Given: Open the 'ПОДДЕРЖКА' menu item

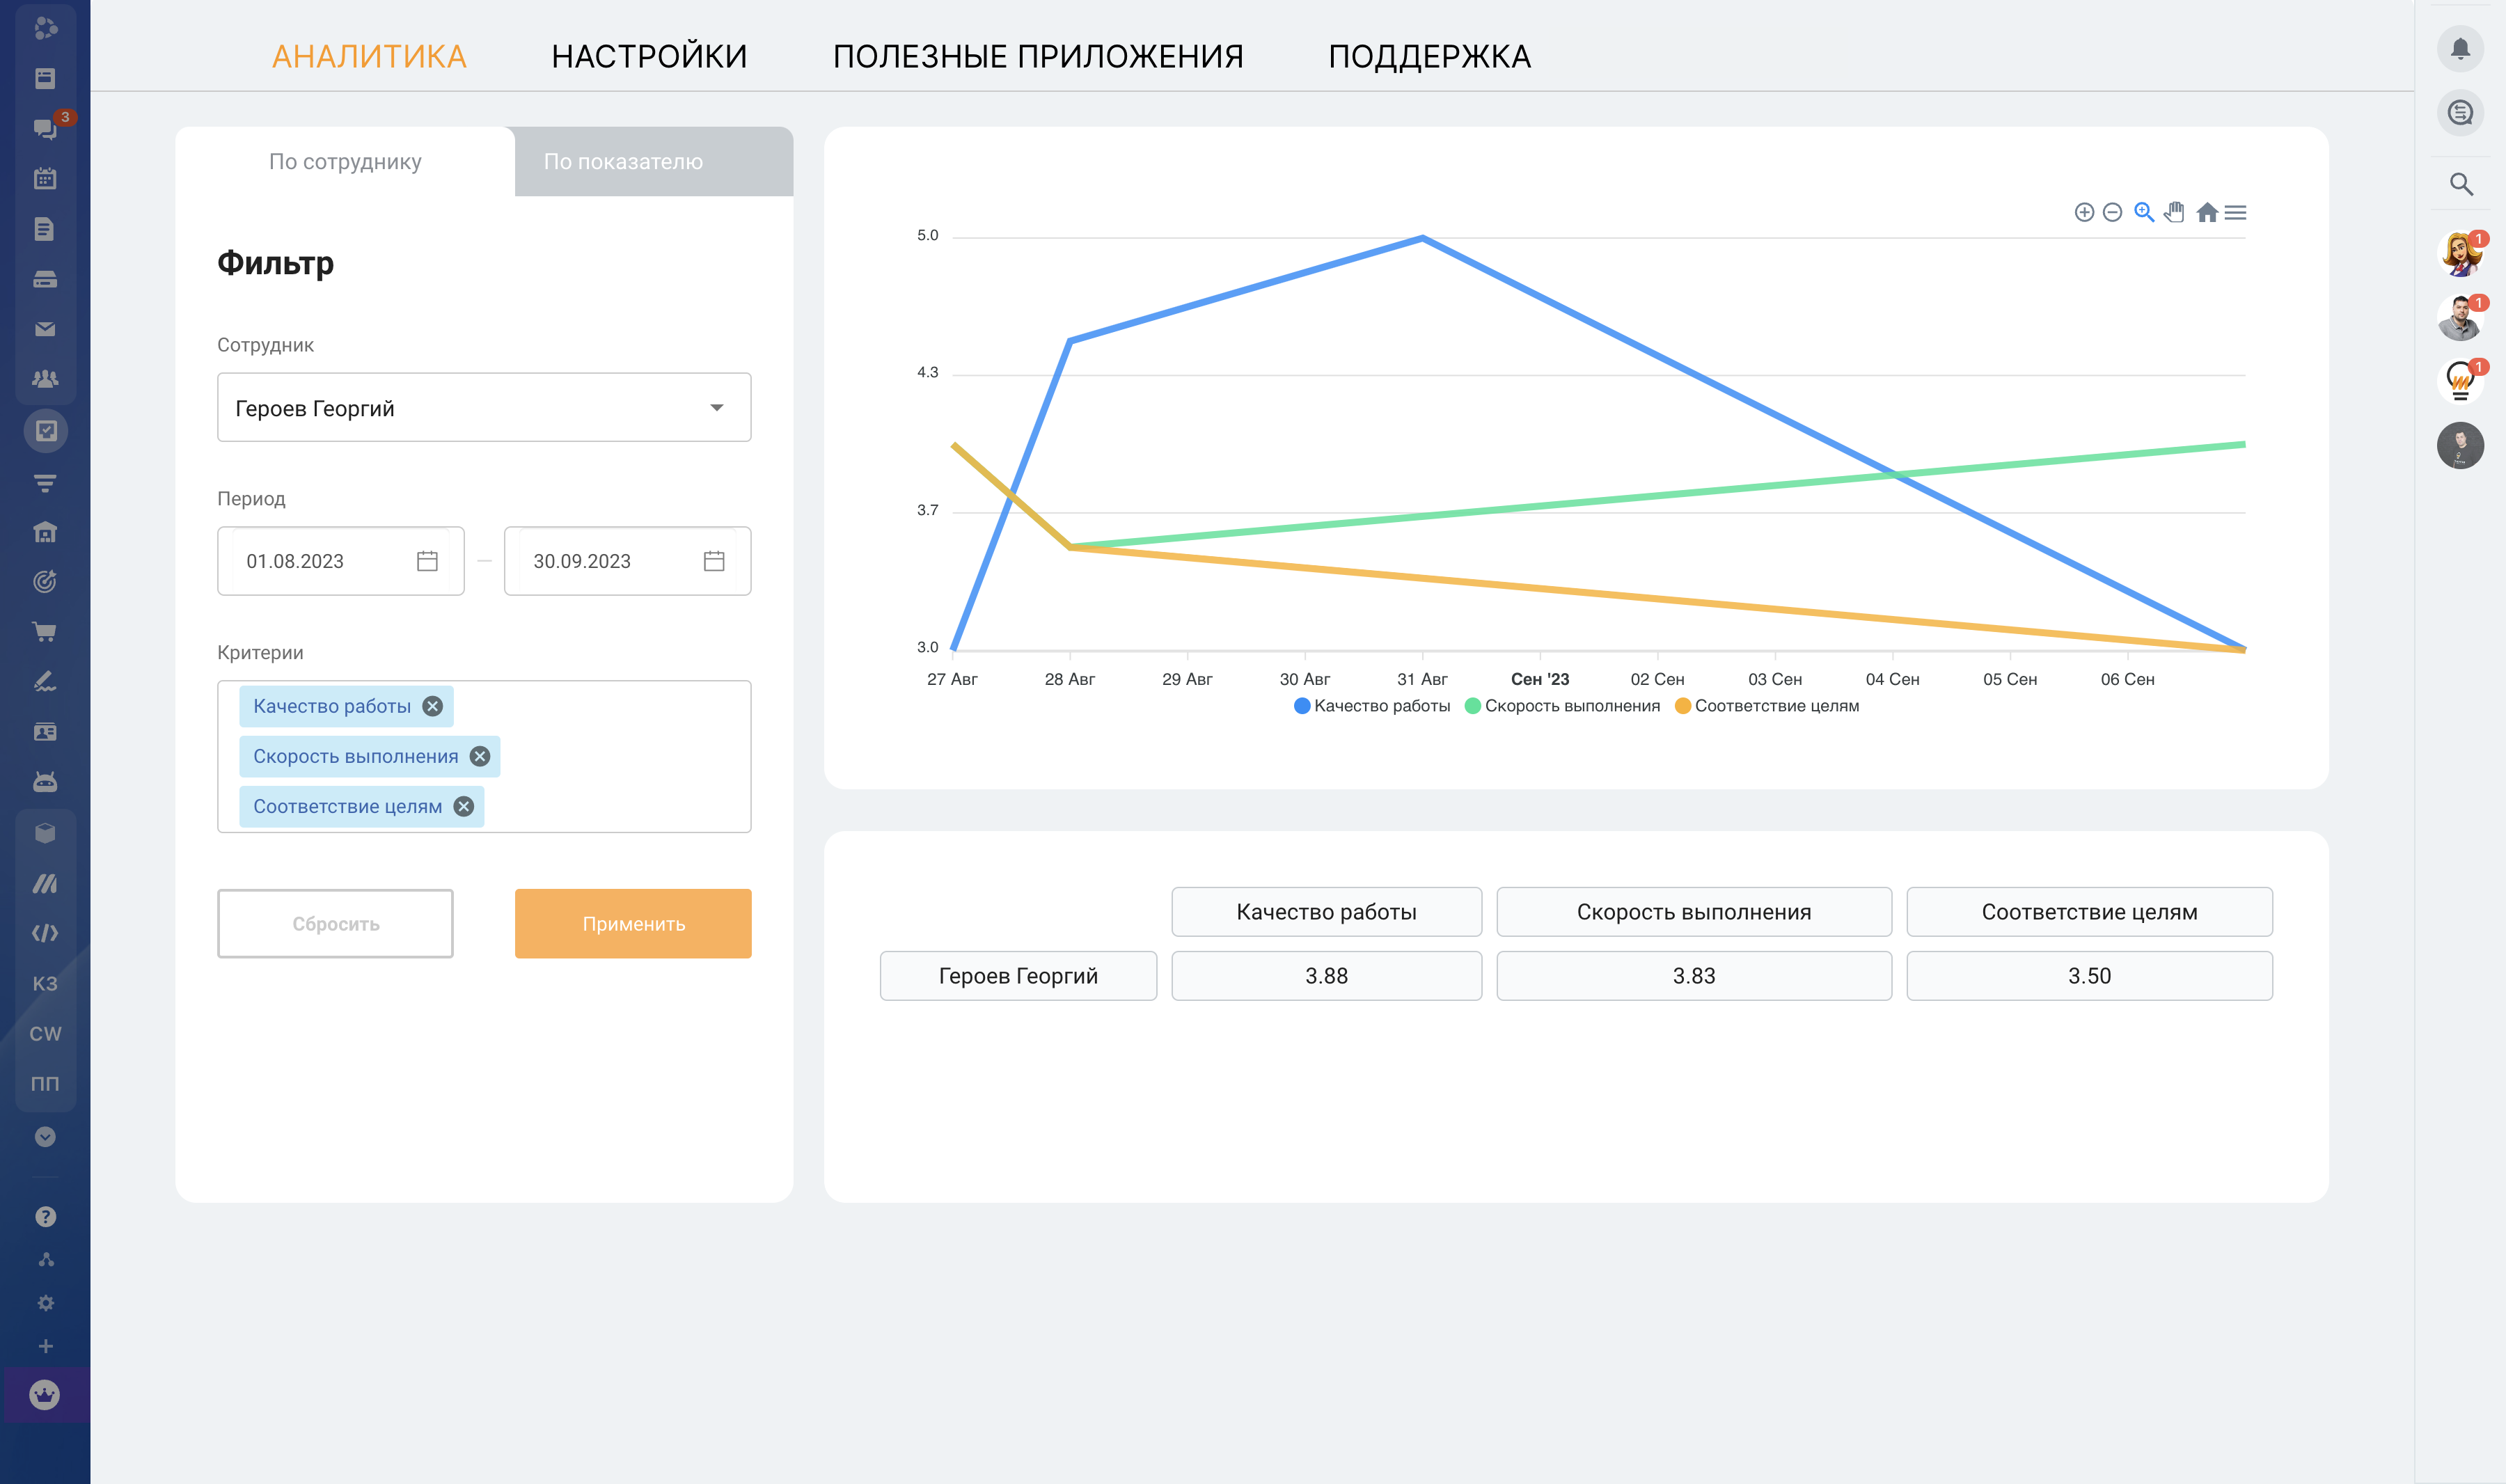Looking at the screenshot, I should pos(1430,56).
